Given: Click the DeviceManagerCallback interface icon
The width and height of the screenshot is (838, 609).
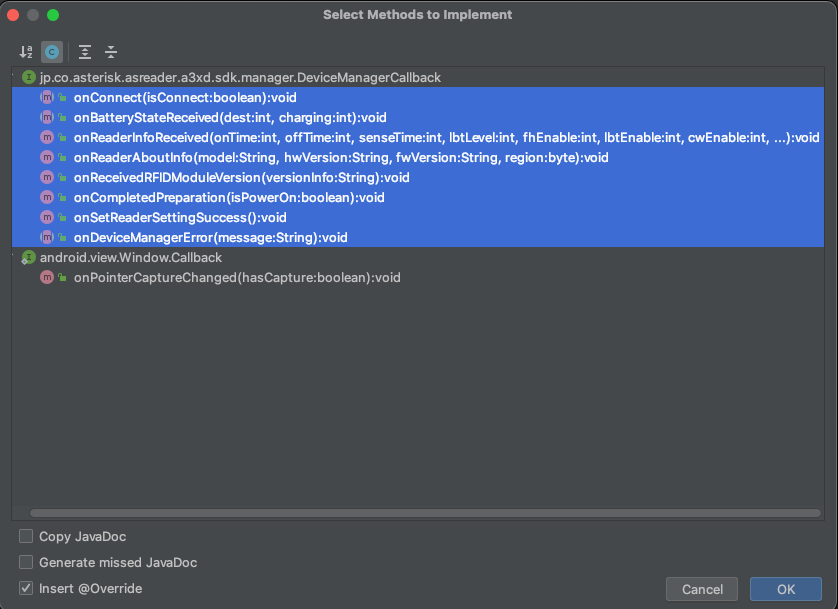Looking at the screenshot, I should point(29,77).
